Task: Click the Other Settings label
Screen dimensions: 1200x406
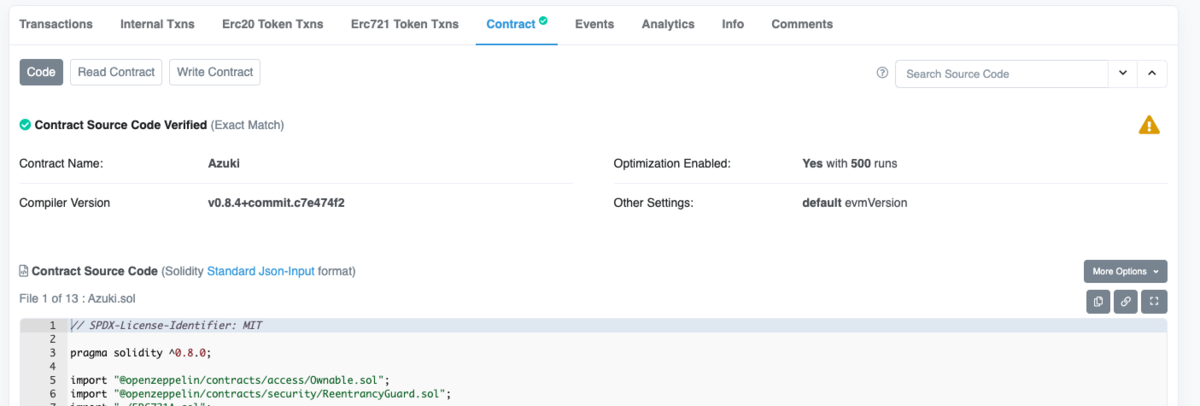Action: coord(653,203)
